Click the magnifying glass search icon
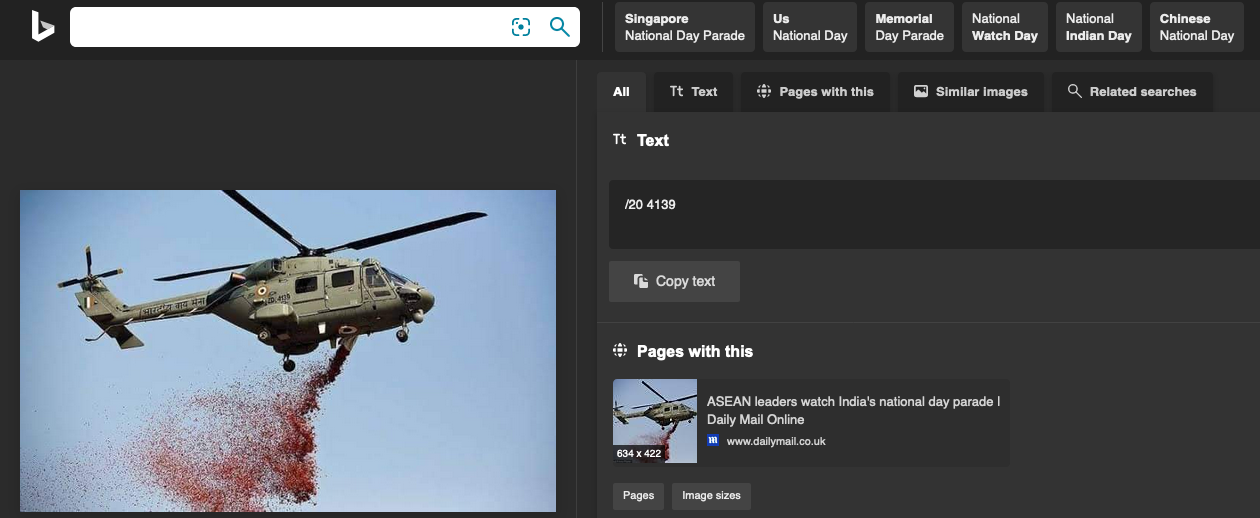 (560, 27)
